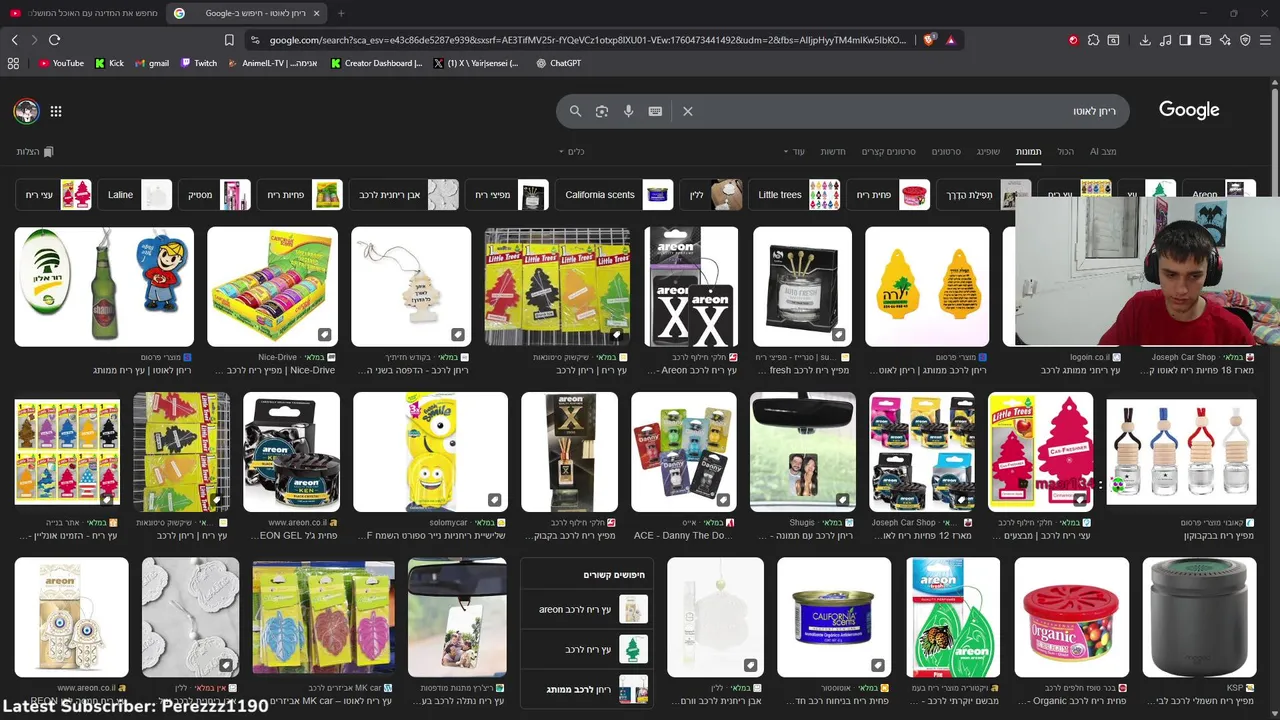Select related search ריחן לרכב ממותג
The image size is (1280, 720).
coord(587,689)
